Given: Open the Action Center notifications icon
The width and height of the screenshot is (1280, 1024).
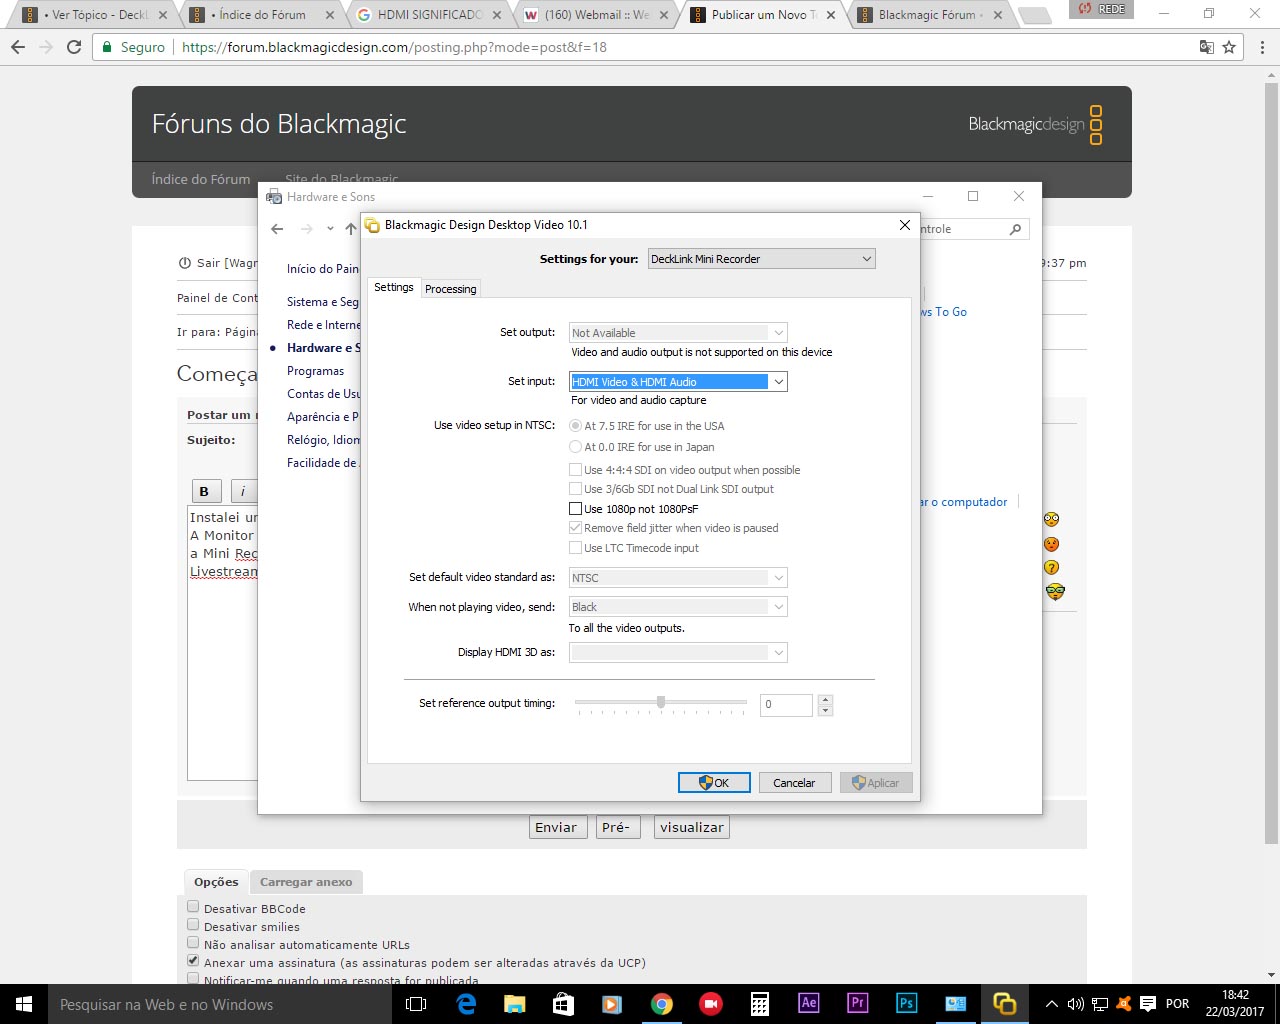Looking at the screenshot, I should (x=1148, y=1004).
